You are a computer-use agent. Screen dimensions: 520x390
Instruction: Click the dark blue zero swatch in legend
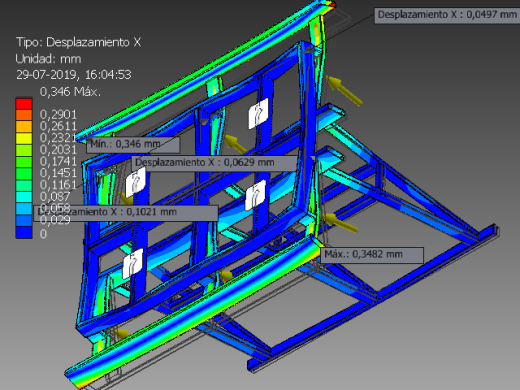click(x=24, y=233)
